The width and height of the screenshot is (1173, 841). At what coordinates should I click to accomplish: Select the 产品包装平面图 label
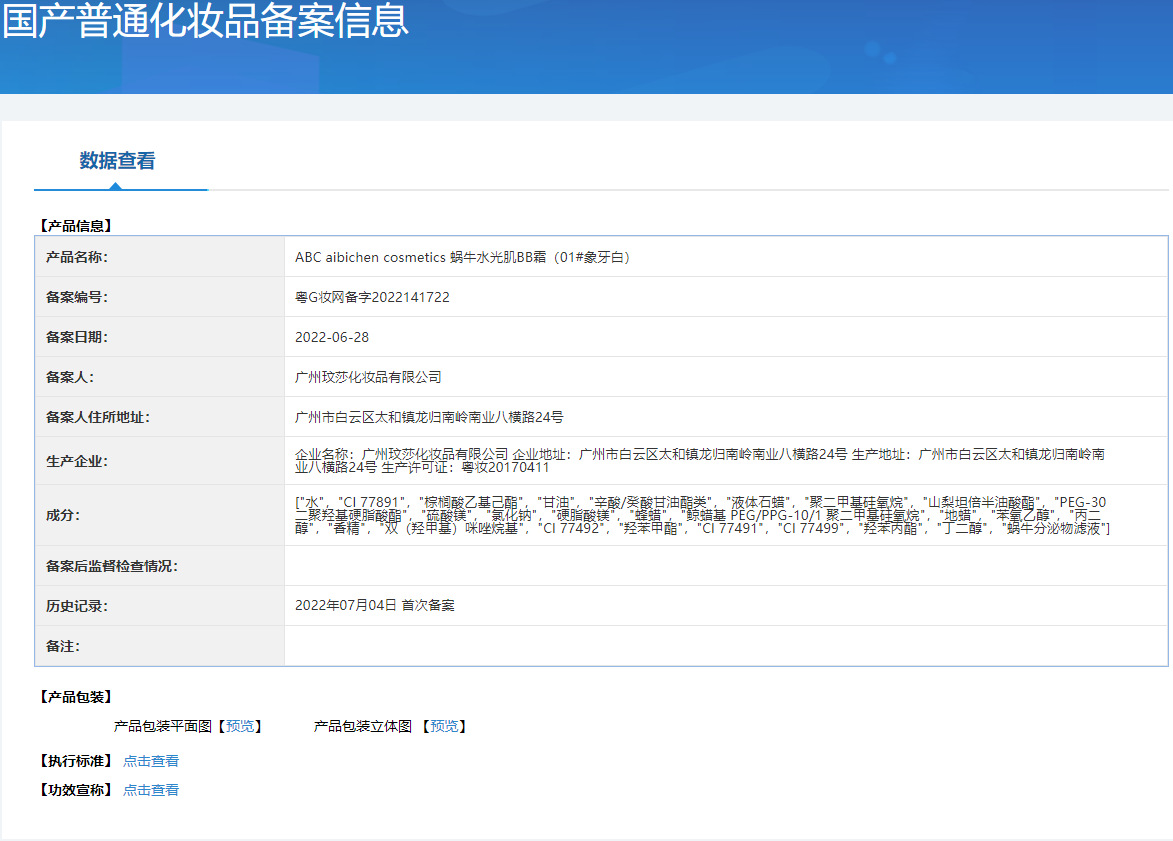tap(162, 727)
